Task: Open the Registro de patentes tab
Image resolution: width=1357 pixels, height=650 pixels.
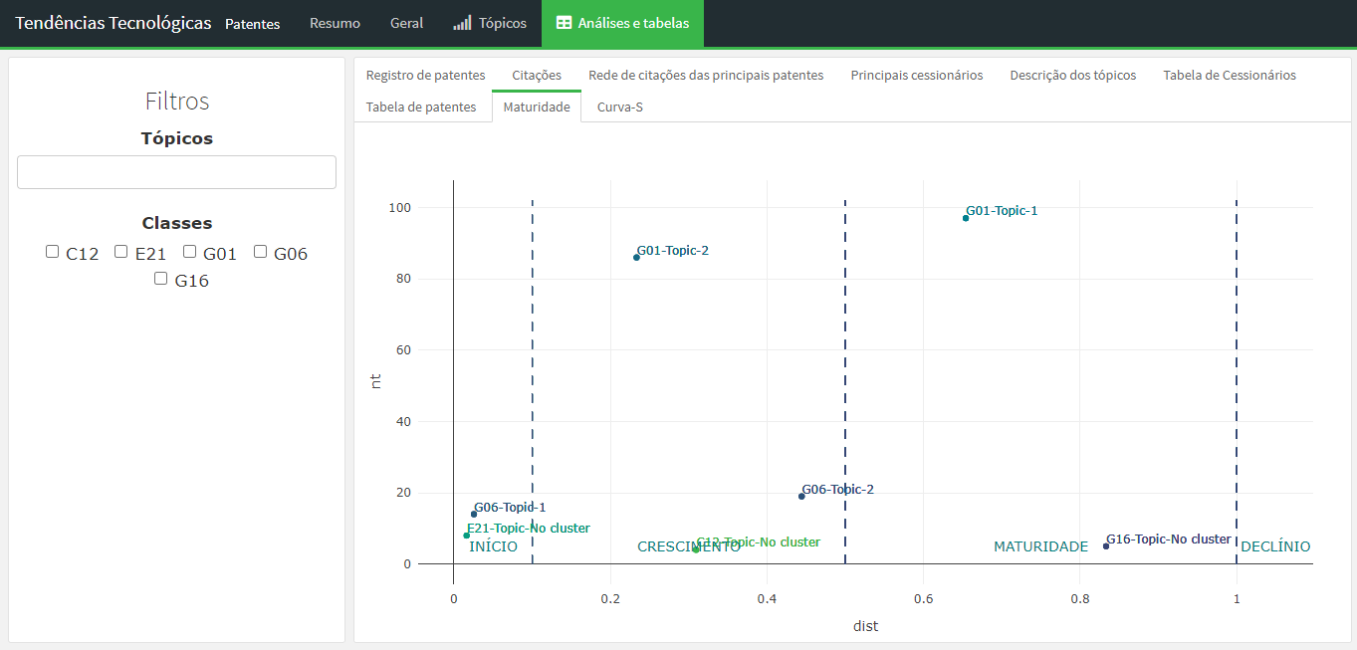Action: pos(425,75)
